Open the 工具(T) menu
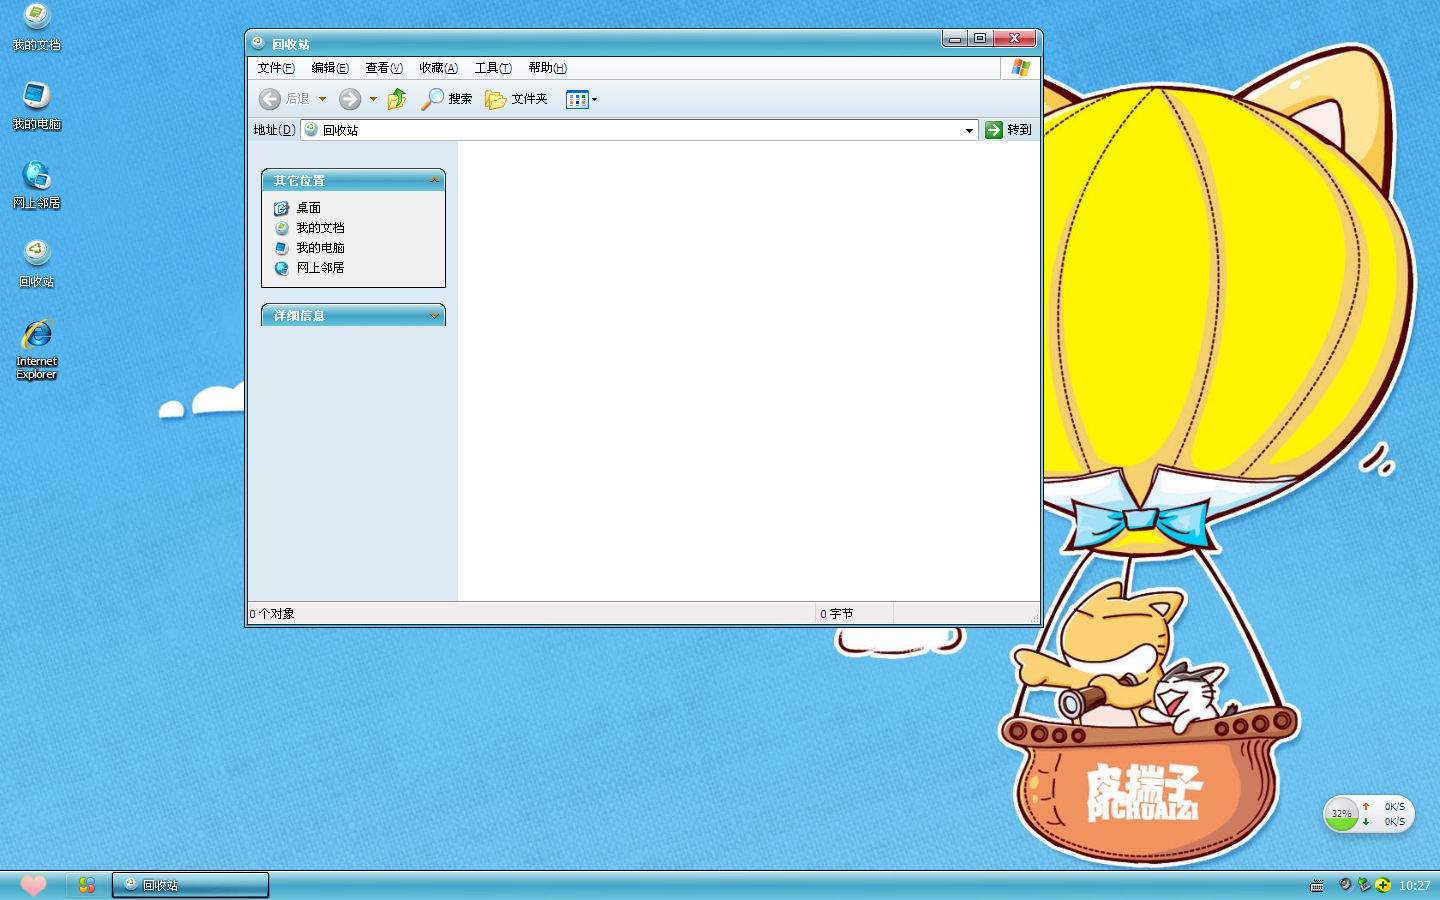Image resolution: width=1440 pixels, height=900 pixels. pos(493,68)
